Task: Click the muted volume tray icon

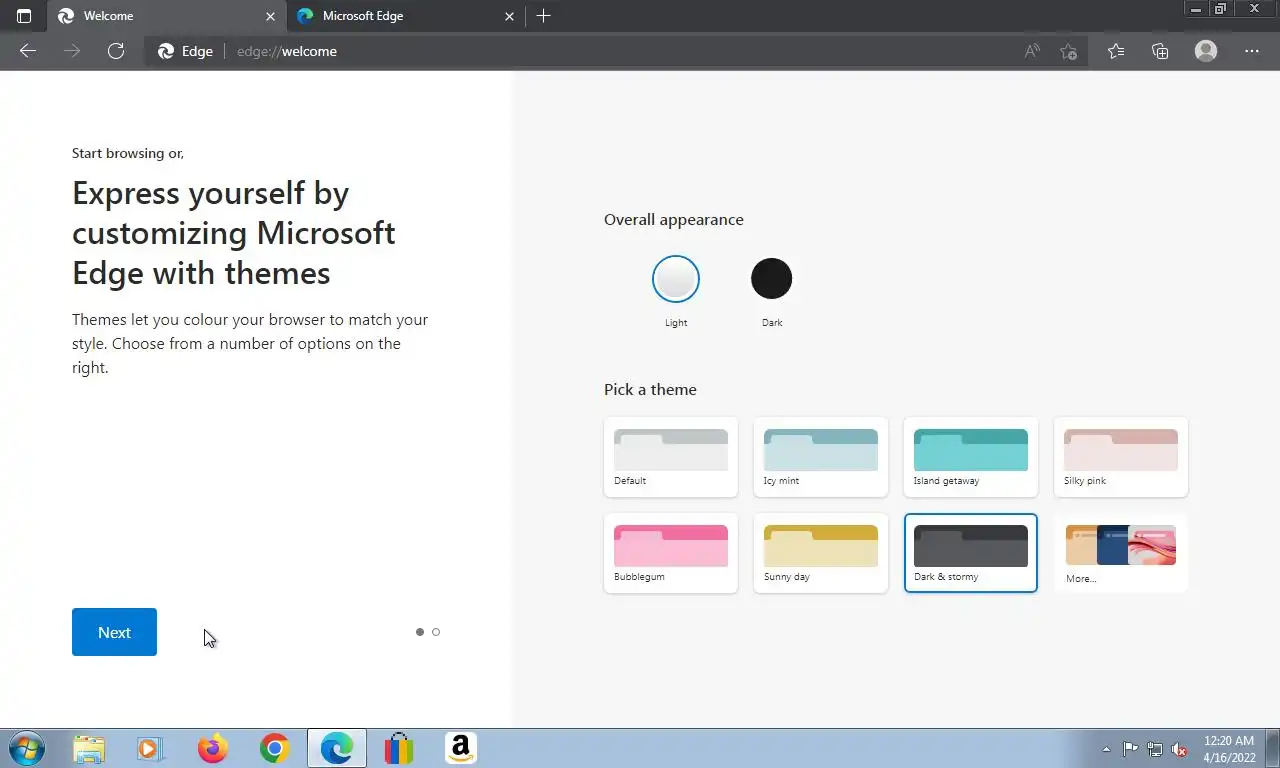Action: (x=1179, y=749)
